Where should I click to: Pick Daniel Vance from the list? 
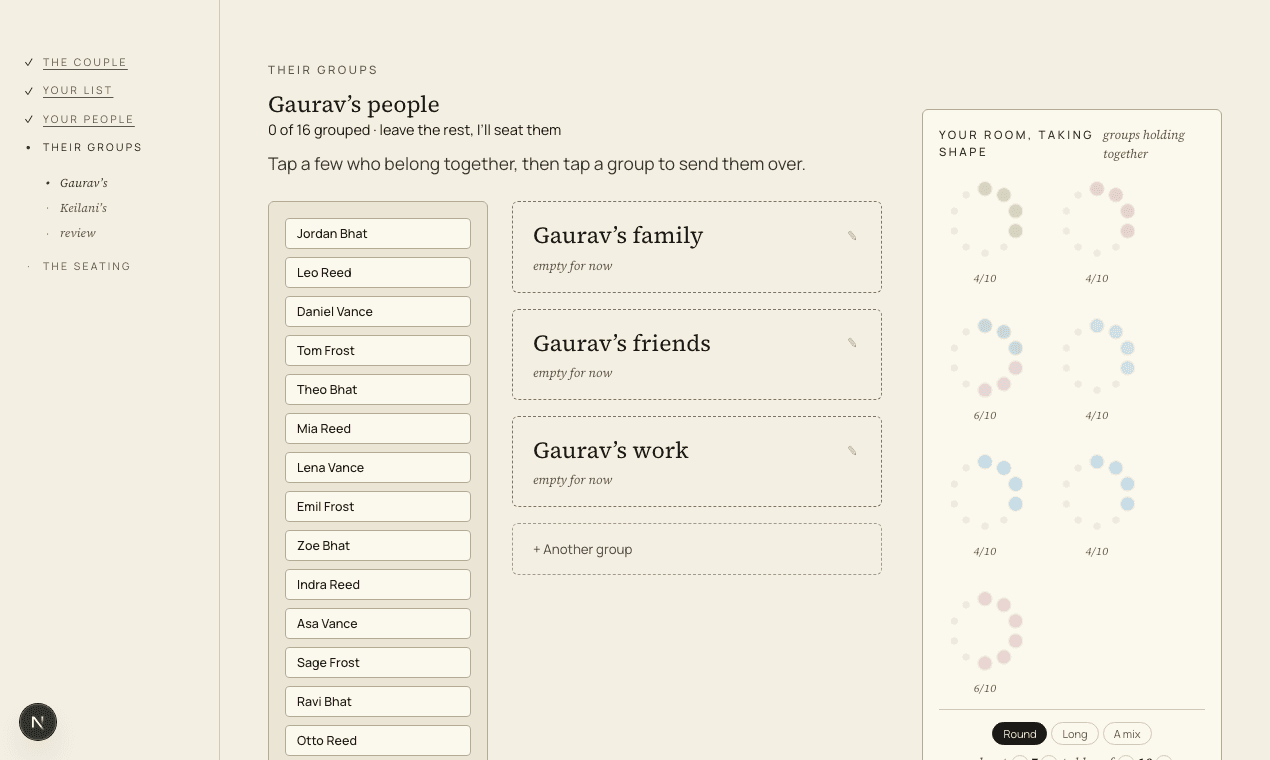click(378, 312)
